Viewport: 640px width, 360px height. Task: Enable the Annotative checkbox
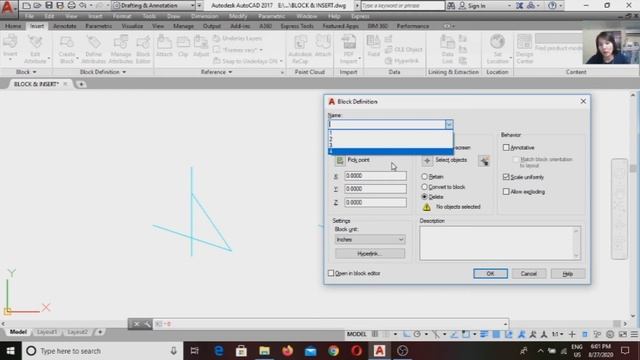[x=506, y=147]
